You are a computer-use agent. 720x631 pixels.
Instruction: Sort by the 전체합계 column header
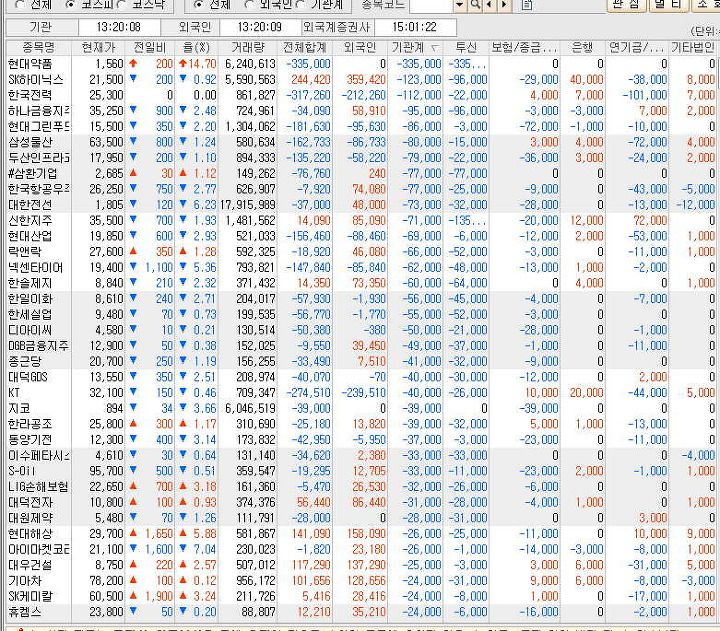point(305,47)
